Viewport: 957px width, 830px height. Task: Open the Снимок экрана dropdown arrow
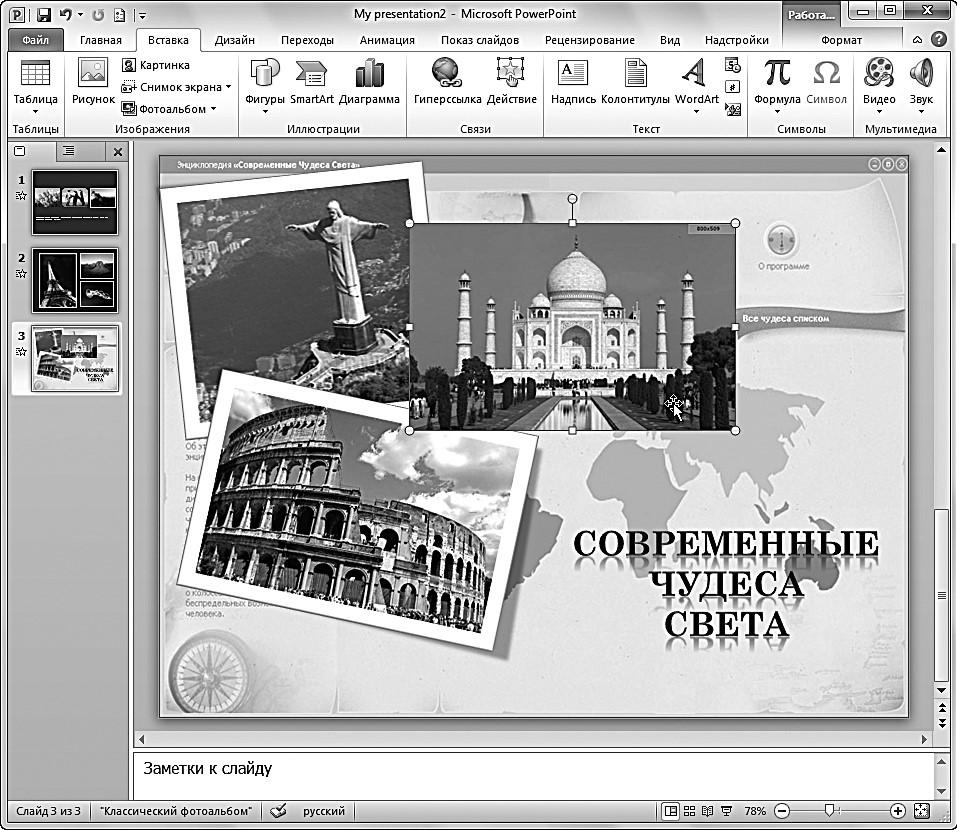[x=228, y=87]
